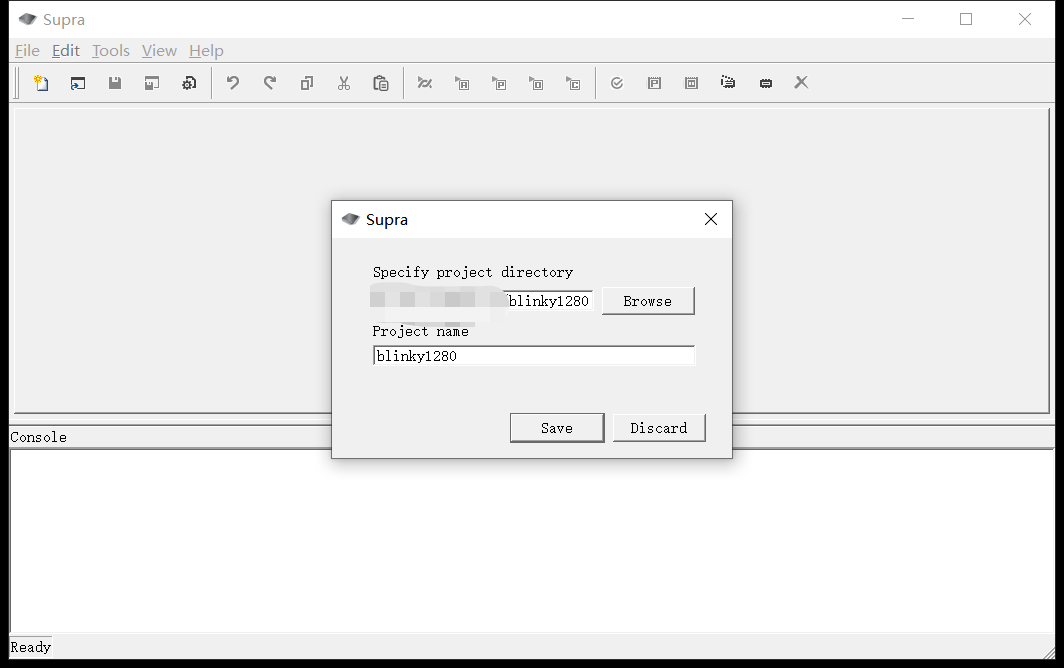Screen dimensions: 1064x668
Task: Click the chip icon marked D
Action: (691, 83)
